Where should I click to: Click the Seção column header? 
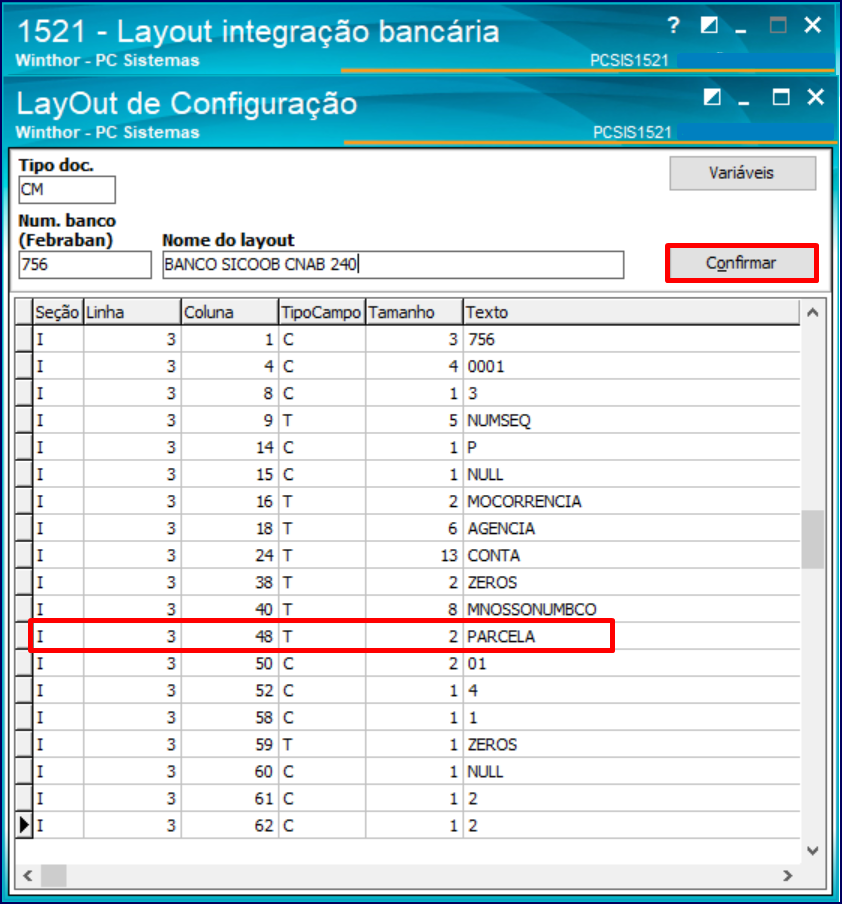point(58,312)
